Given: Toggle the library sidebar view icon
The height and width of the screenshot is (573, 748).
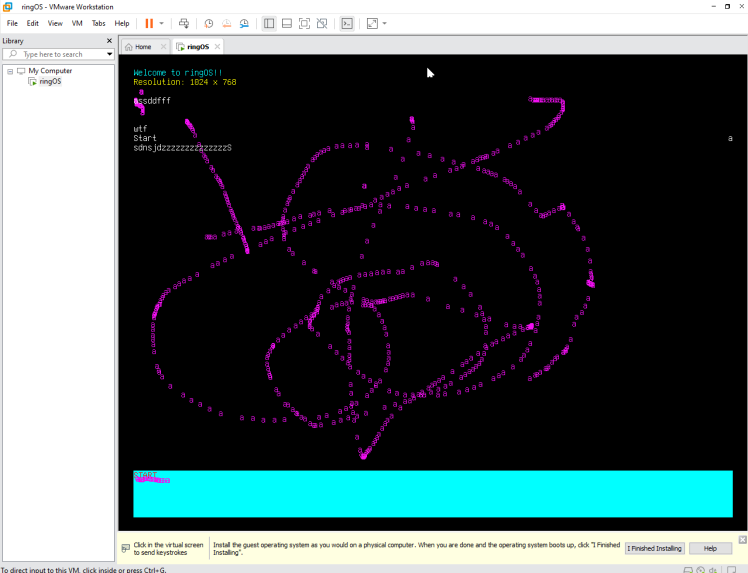Looking at the screenshot, I should click(x=269, y=23).
